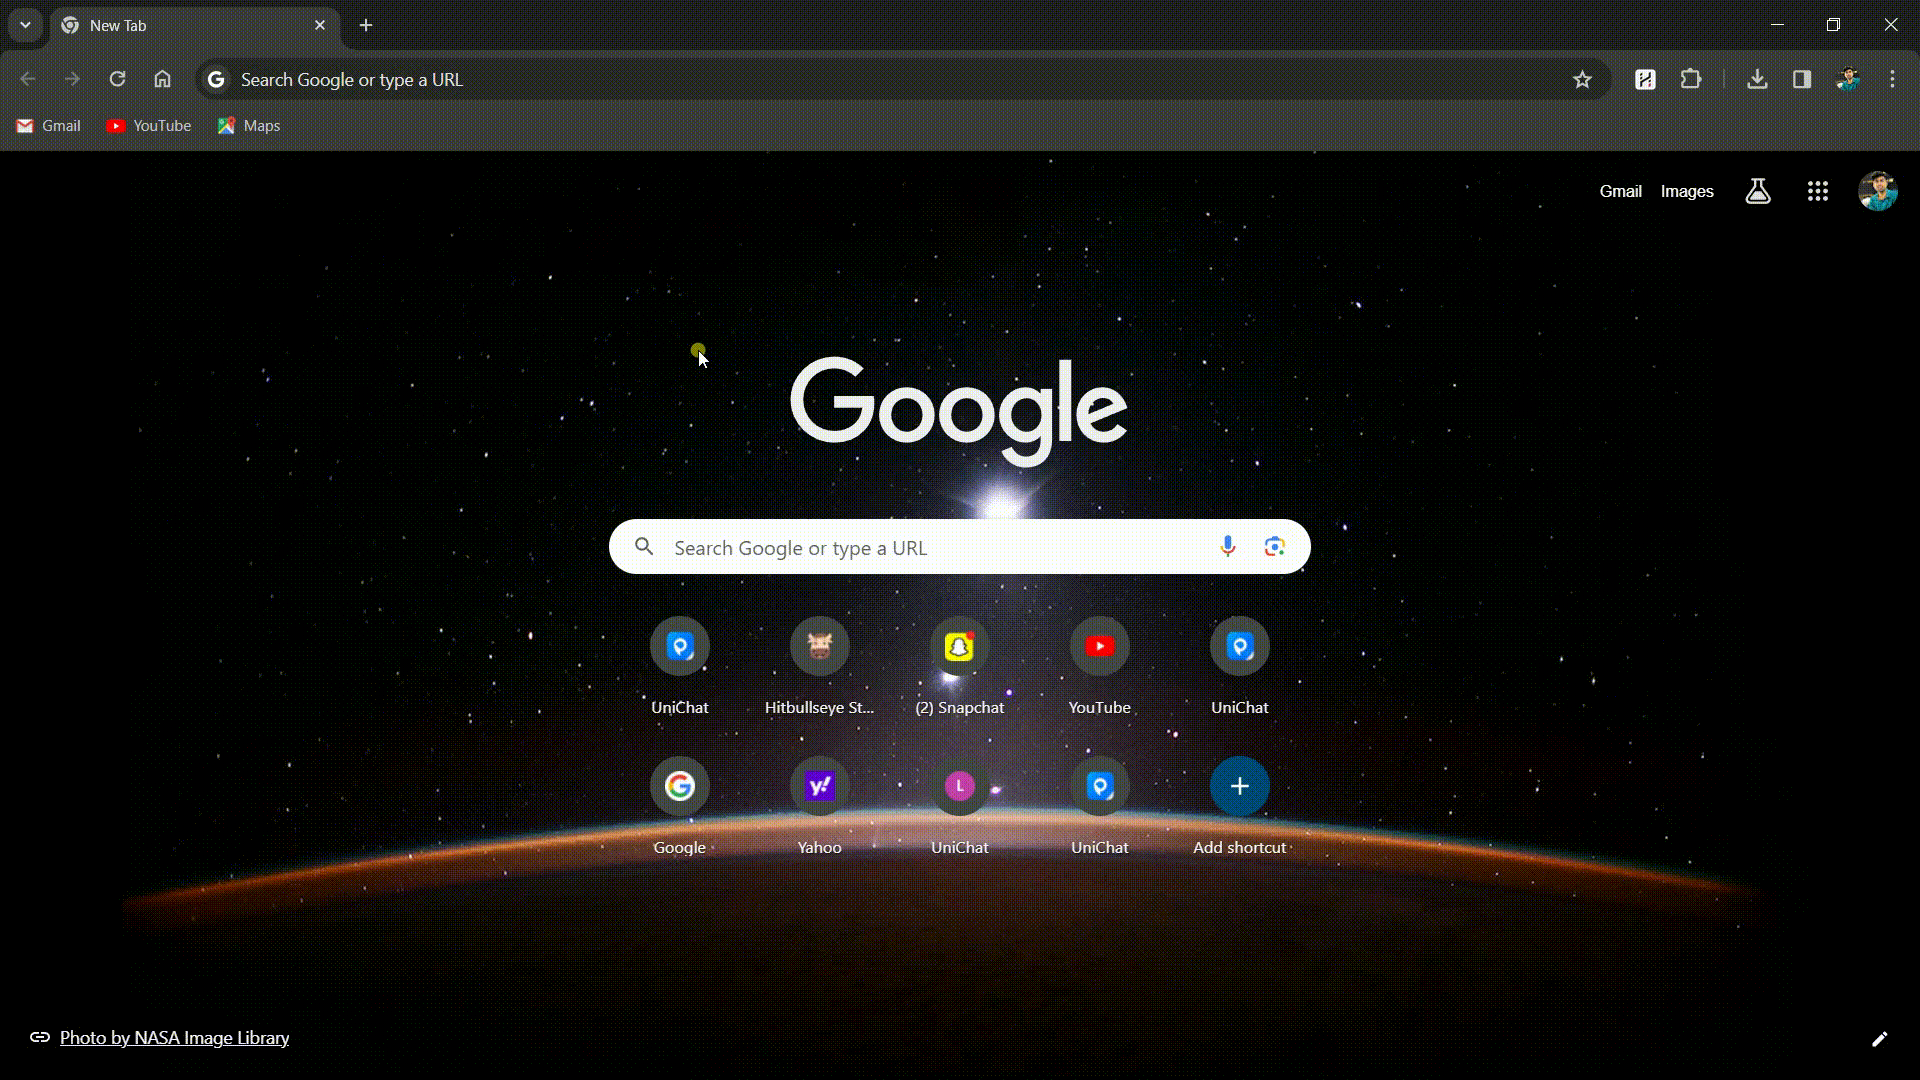Image resolution: width=1920 pixels, height=1080 pixels.
Task: Click the Add shortcut button
Action: (x=1239, y=786)
